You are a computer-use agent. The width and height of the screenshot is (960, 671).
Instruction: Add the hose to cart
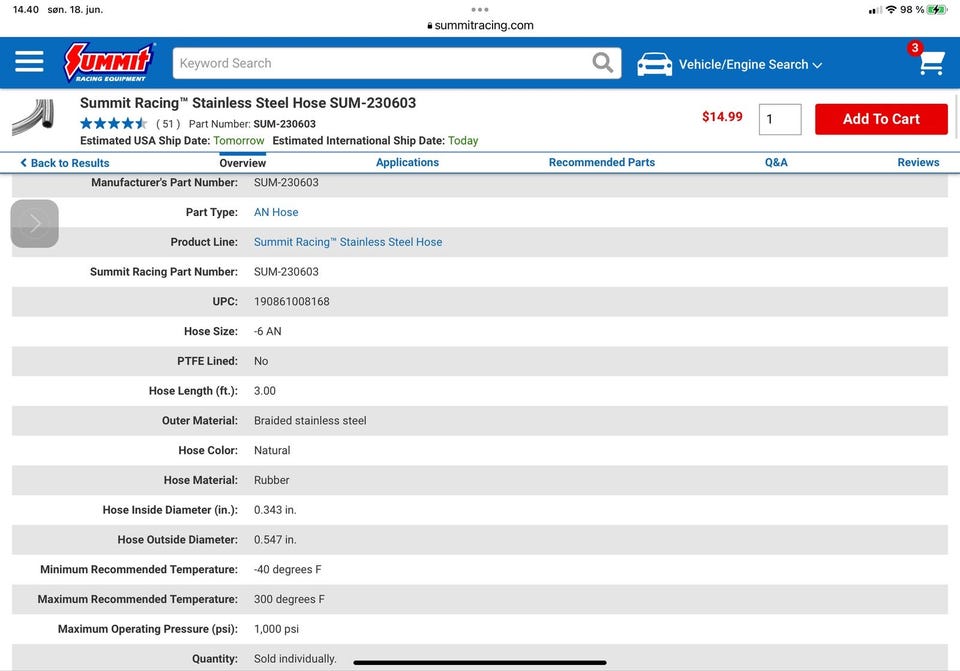[881, 119]
